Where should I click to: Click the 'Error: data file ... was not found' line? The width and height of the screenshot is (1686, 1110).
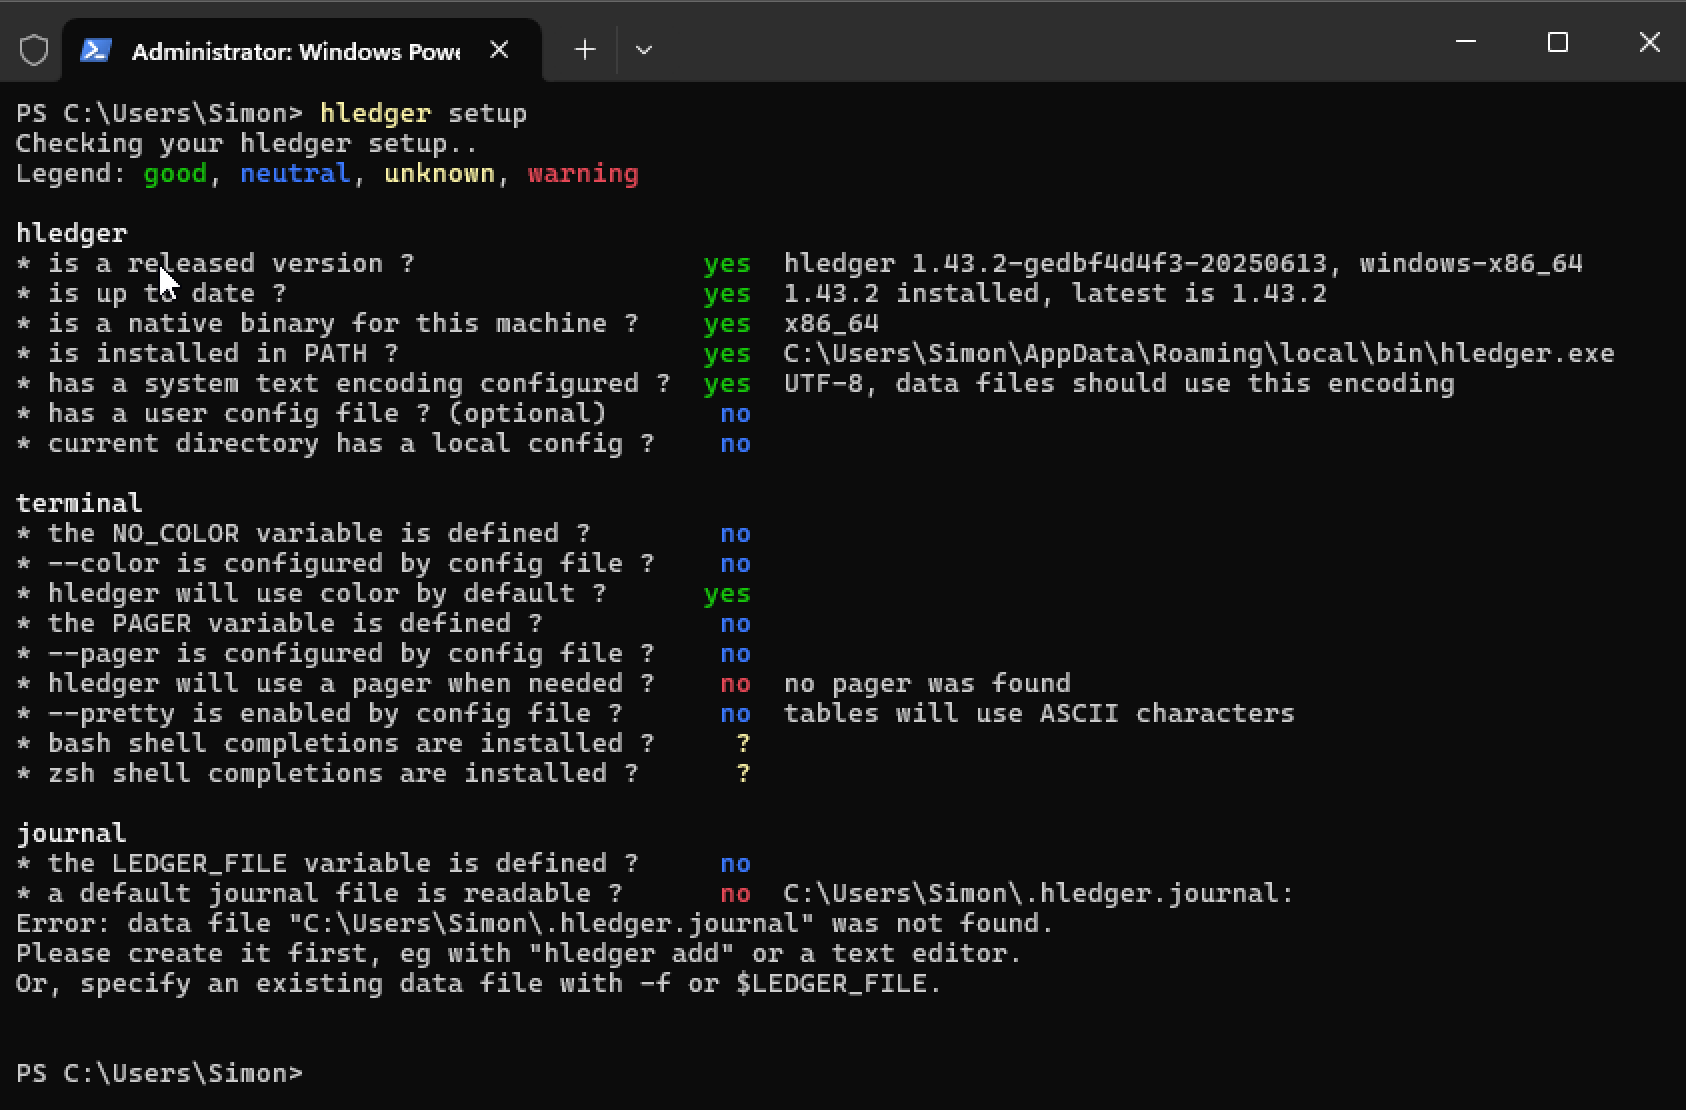(x=535, y=924)
